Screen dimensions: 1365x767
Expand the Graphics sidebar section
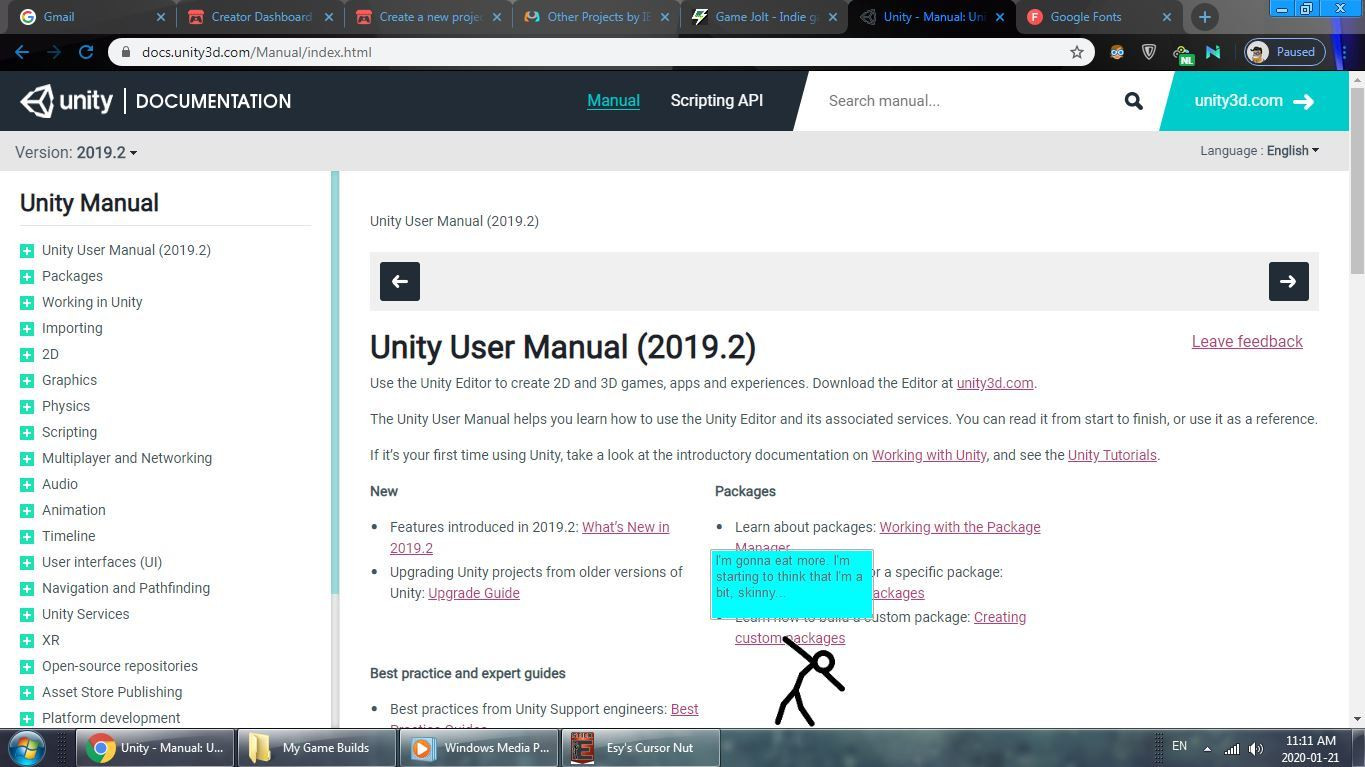27,380
